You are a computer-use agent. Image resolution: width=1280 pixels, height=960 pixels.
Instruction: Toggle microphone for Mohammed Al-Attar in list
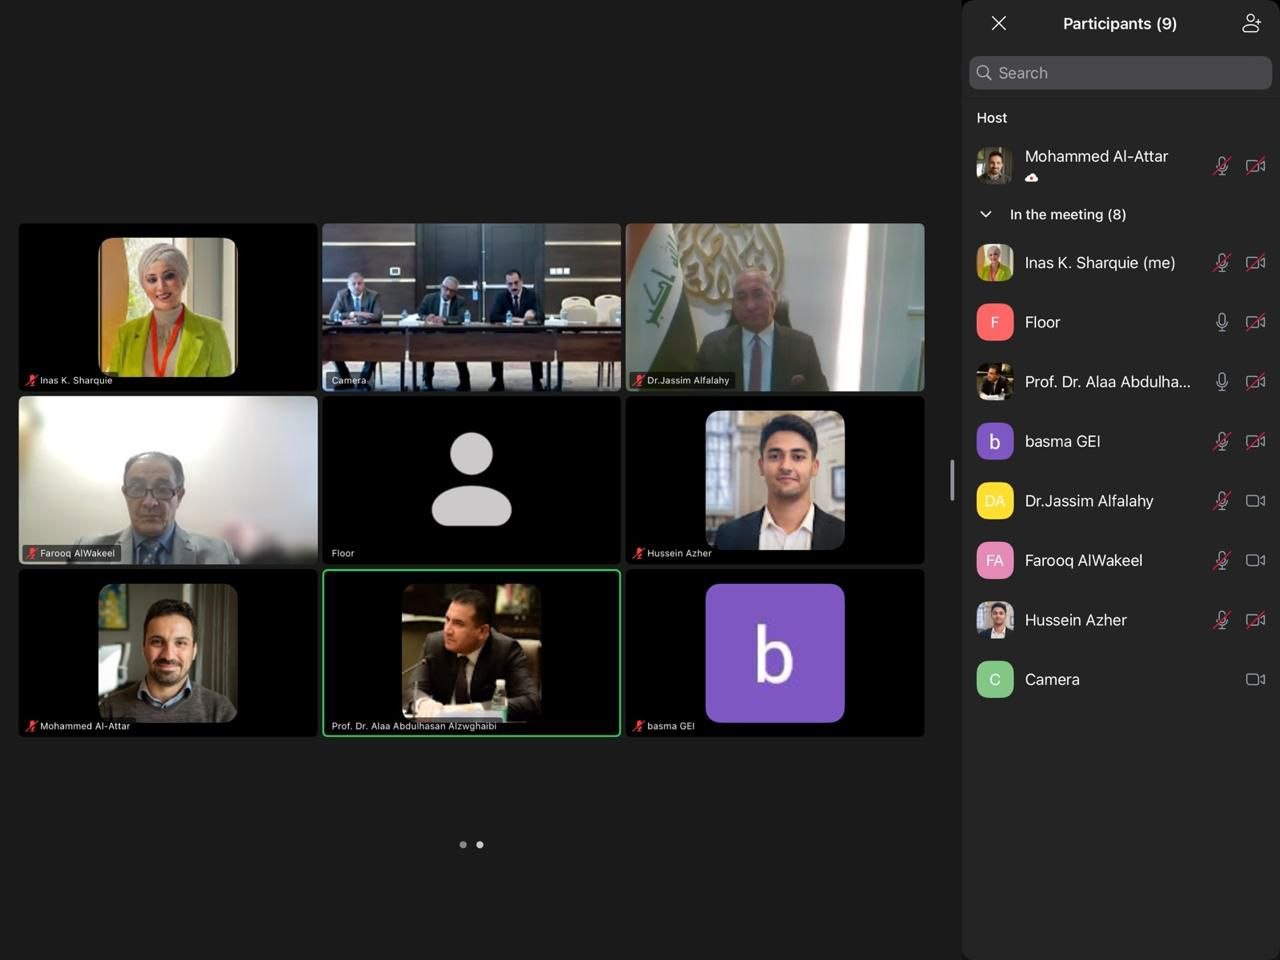(x=1221, y=166)
